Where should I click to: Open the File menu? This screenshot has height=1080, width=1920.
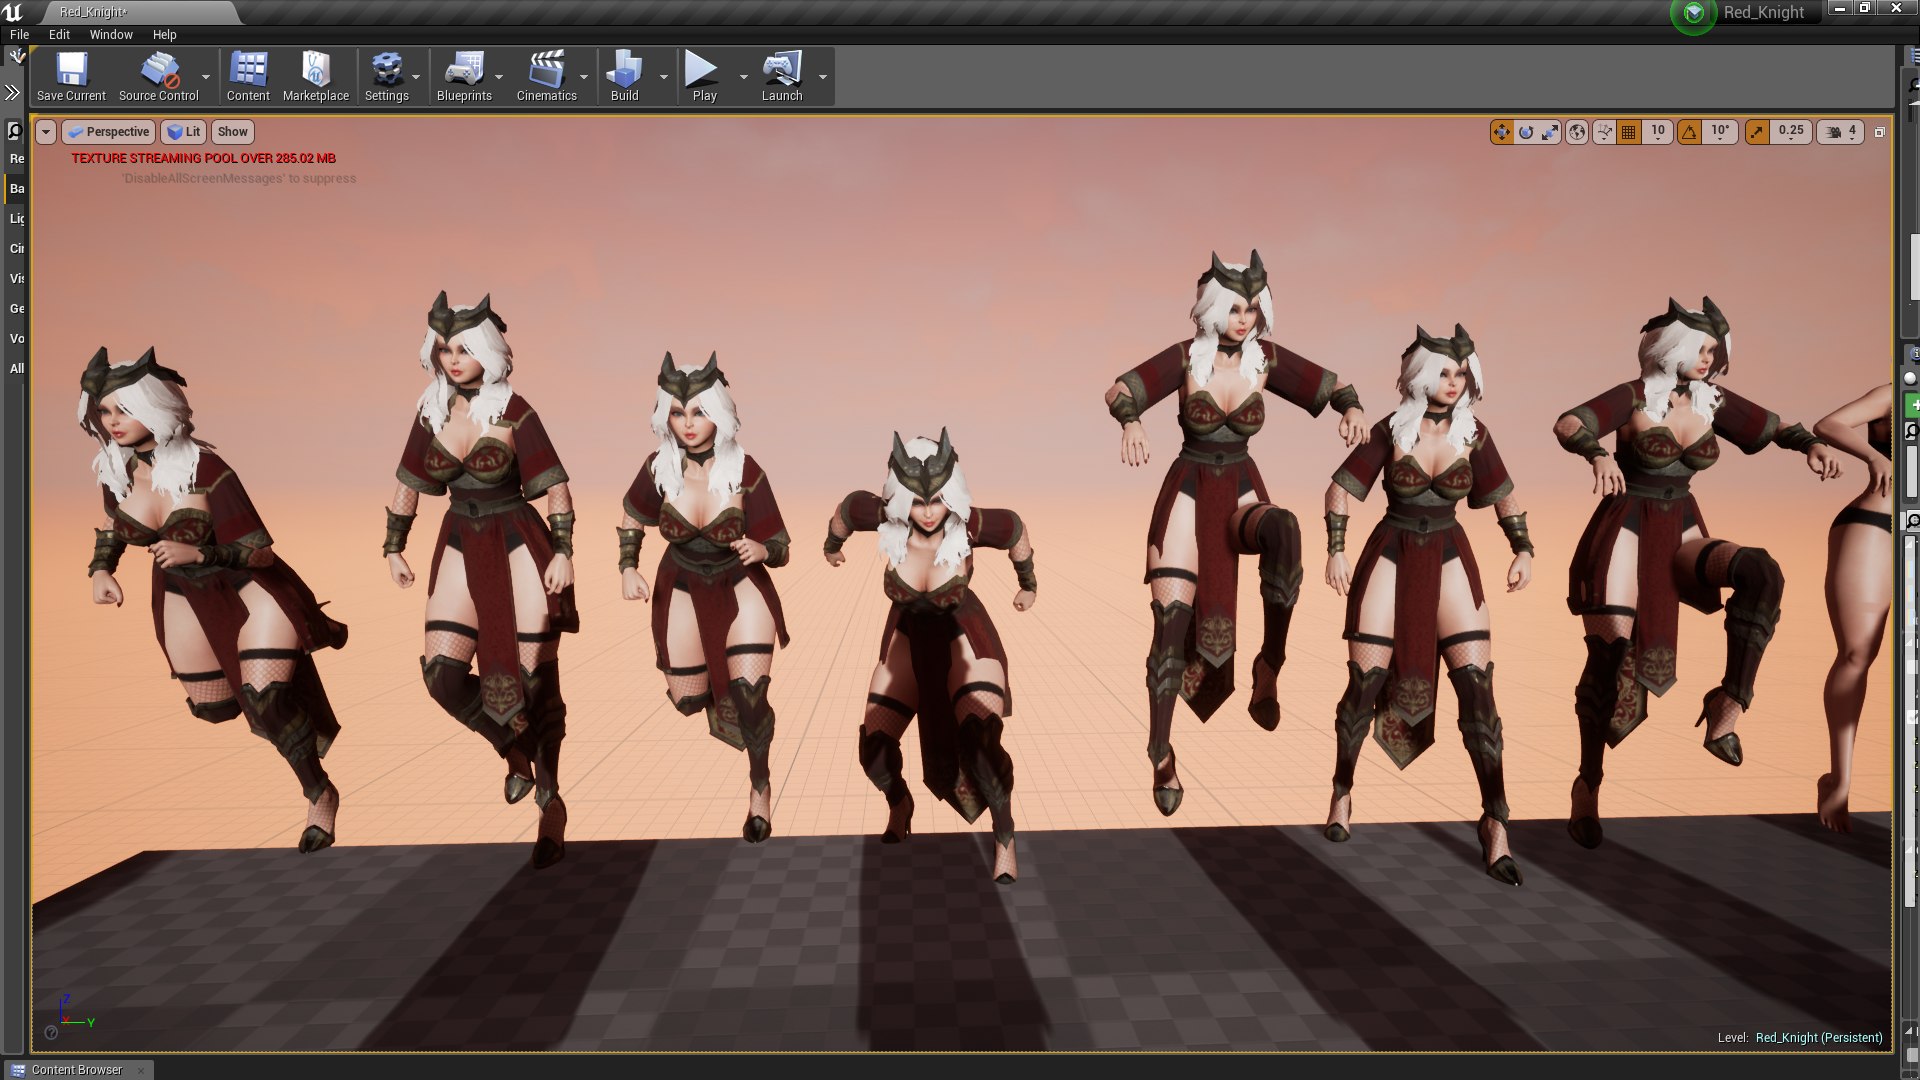[20, 34]
